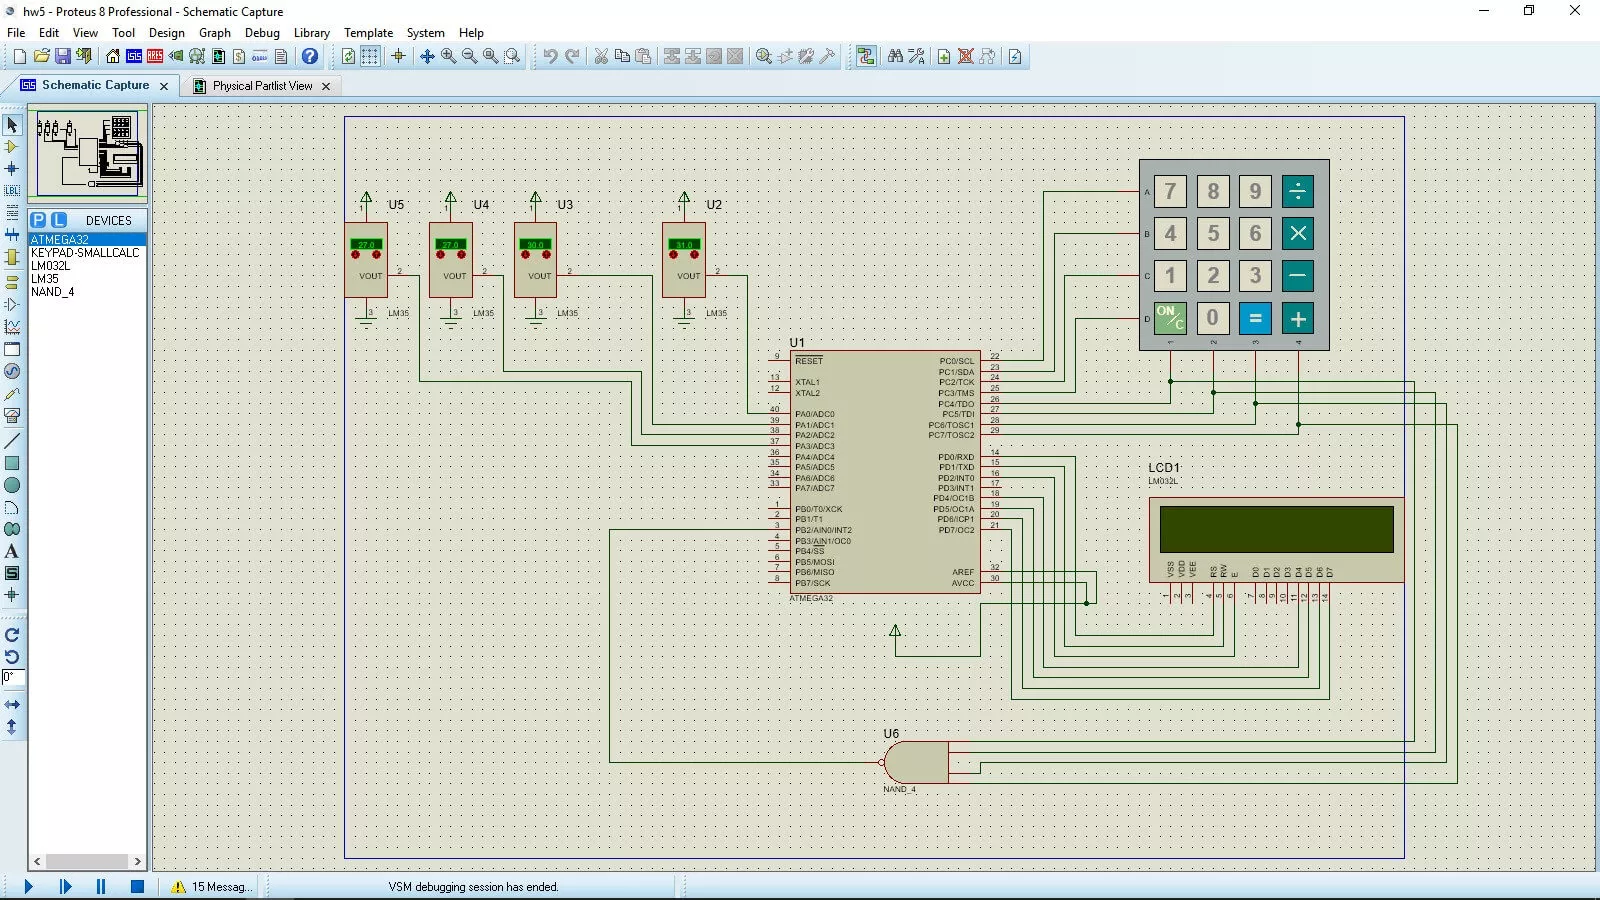Viewport: 1600px width, 900px height.
Task: Open the 15 Messages warning log
Action: 211,887
